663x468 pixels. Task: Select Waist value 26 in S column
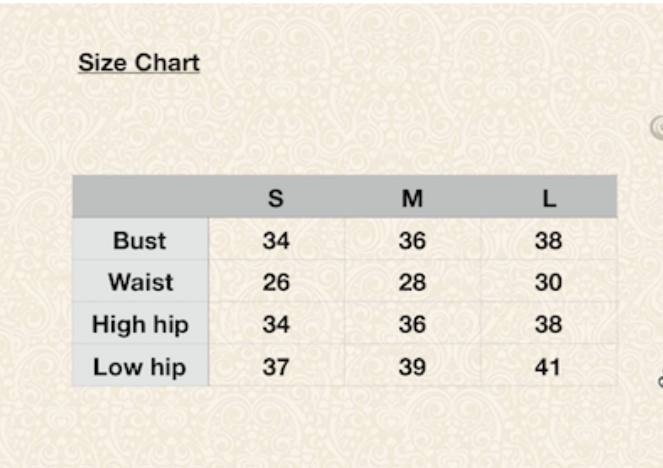coord(276,282)
